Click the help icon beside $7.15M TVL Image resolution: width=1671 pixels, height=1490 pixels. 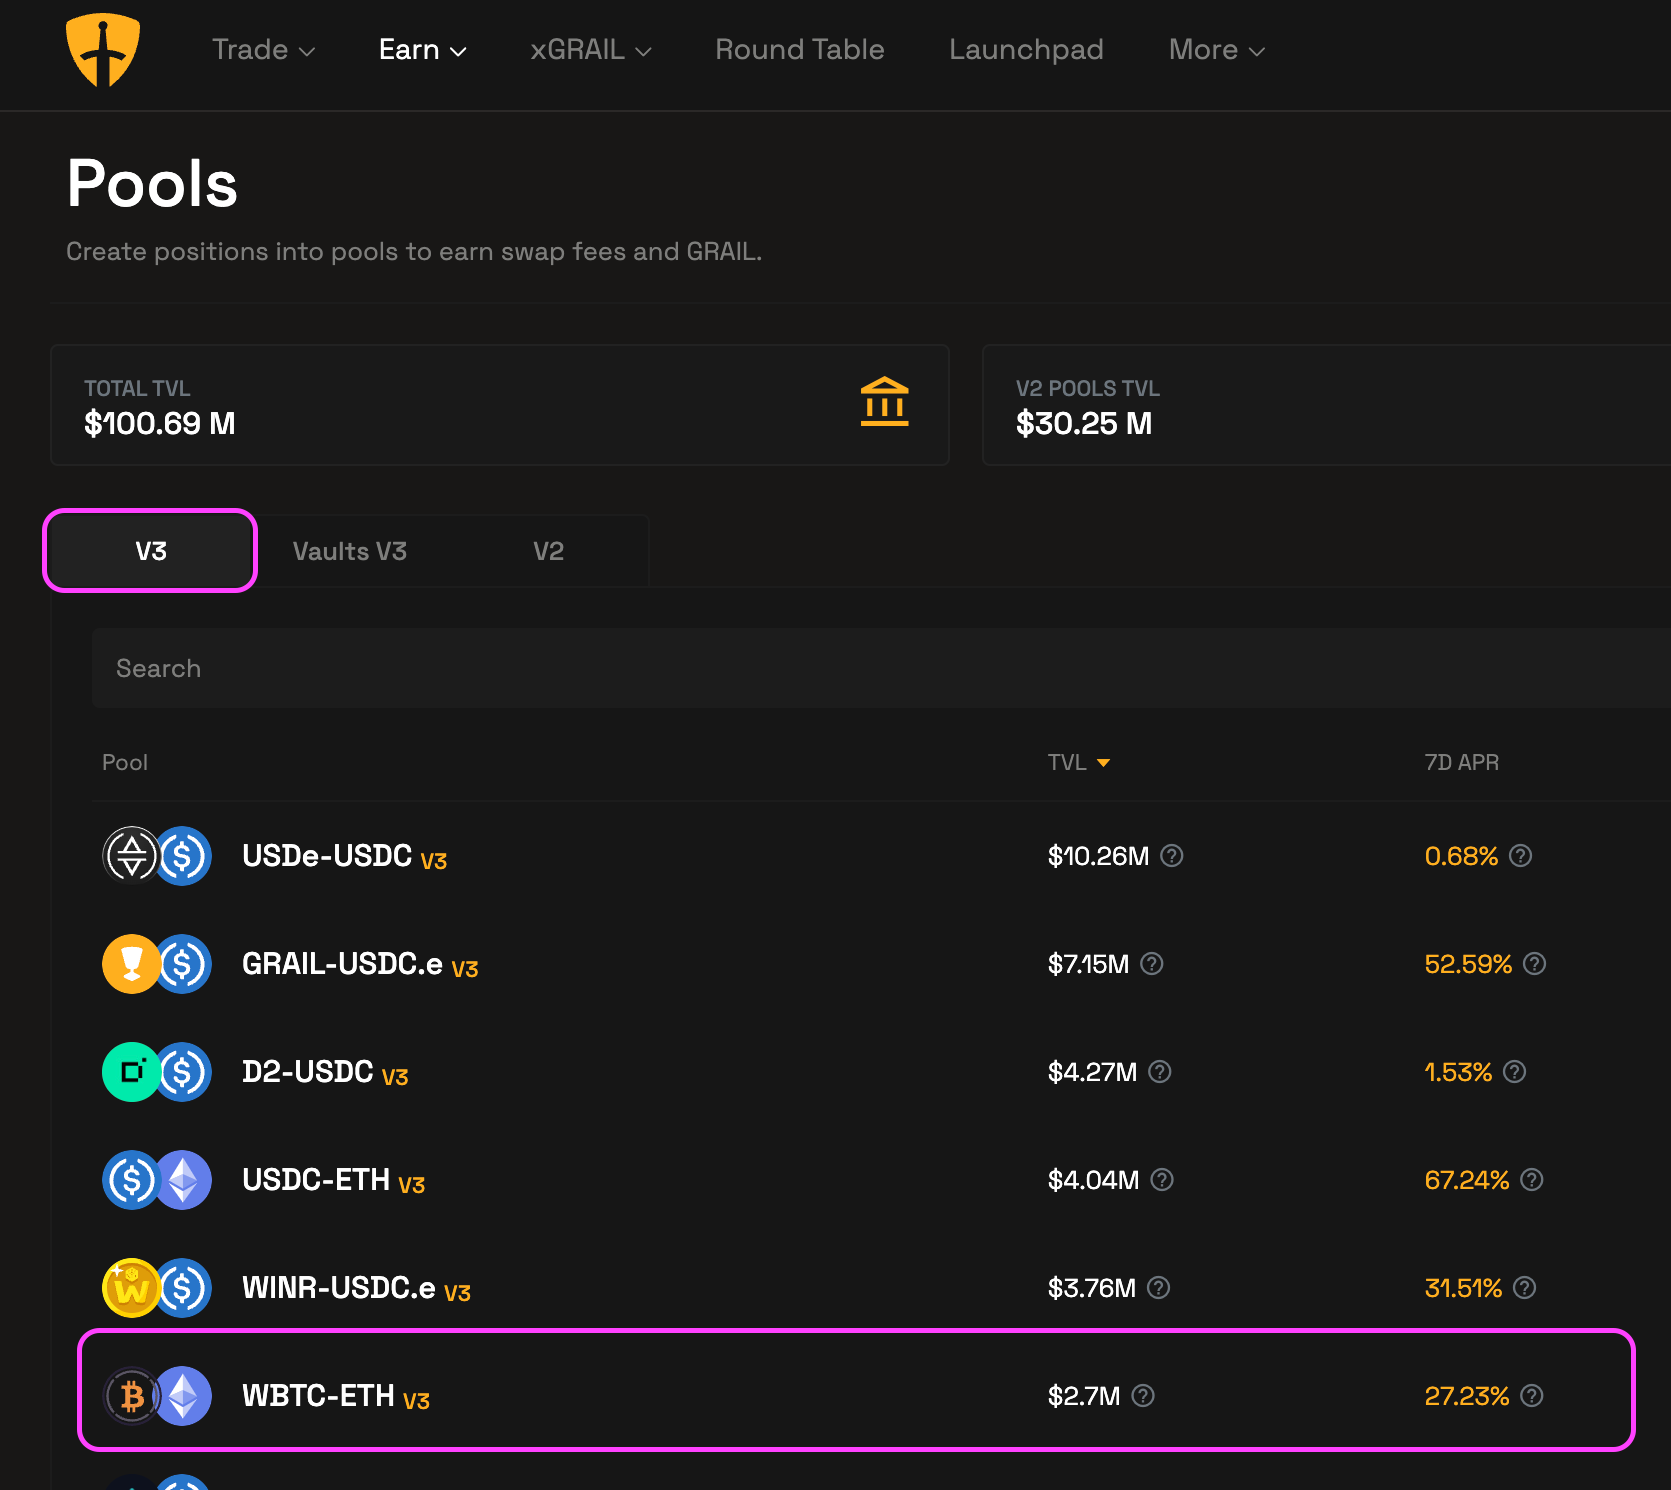point(1152,964)
